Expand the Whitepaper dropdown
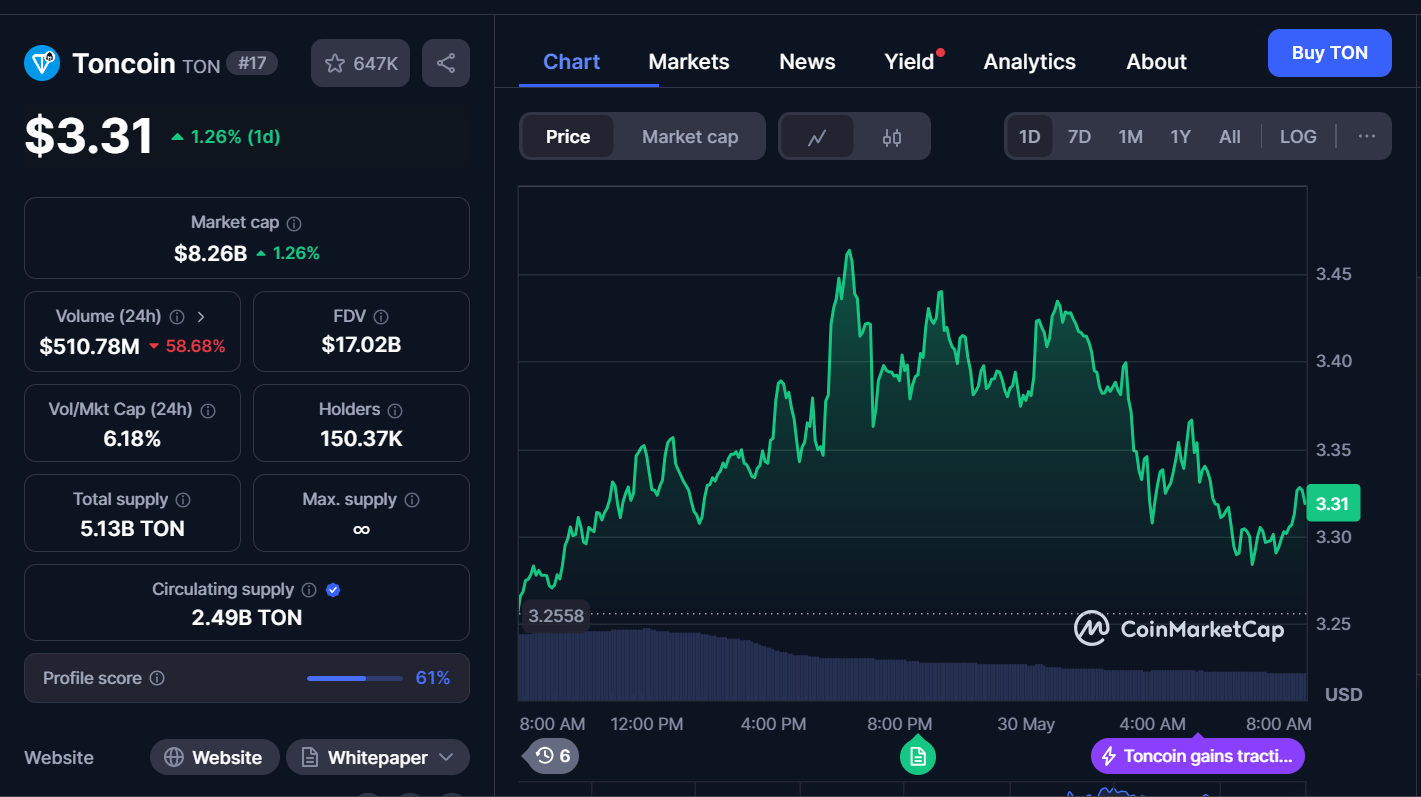The image size is (1421, 797). 378,757
